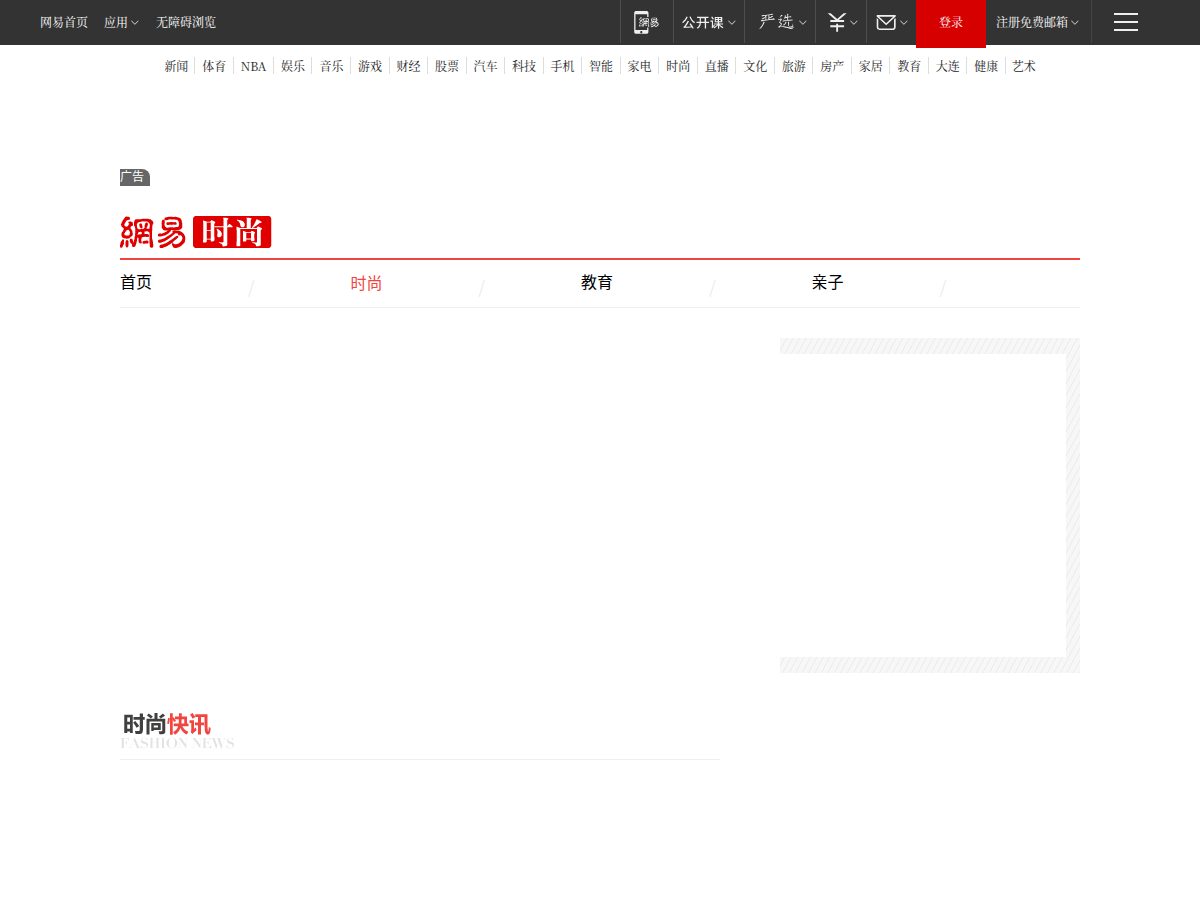
Task: Switch to the 教育 tab
Action: [x=597, y=283]
